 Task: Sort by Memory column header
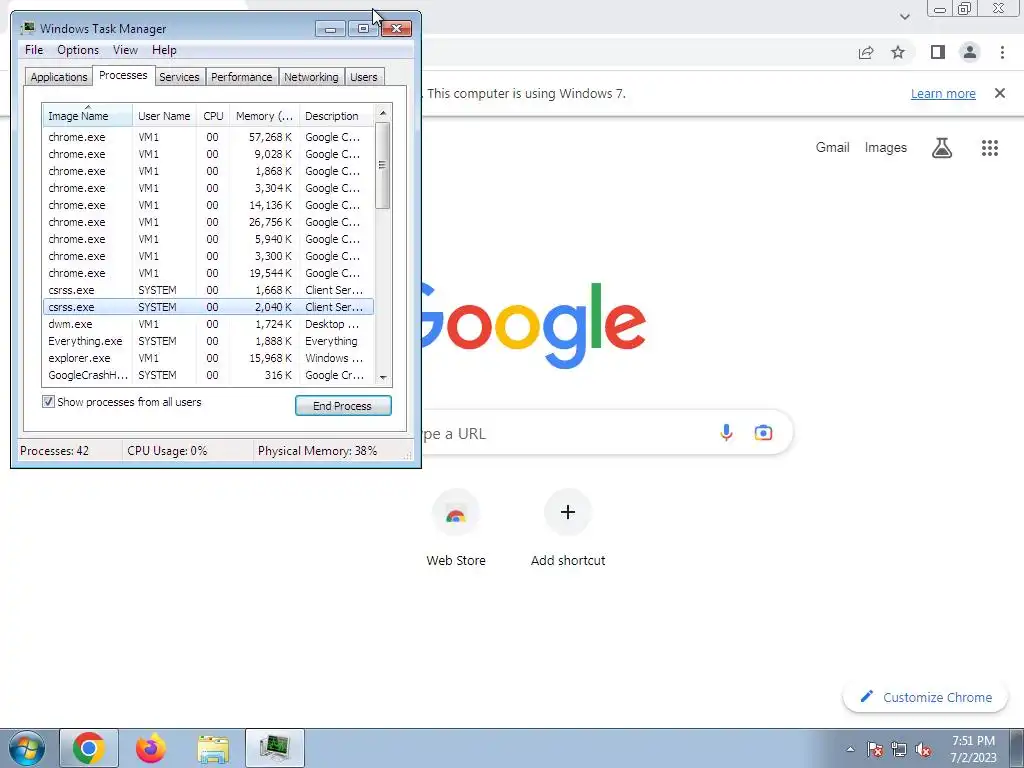[264, 116]
